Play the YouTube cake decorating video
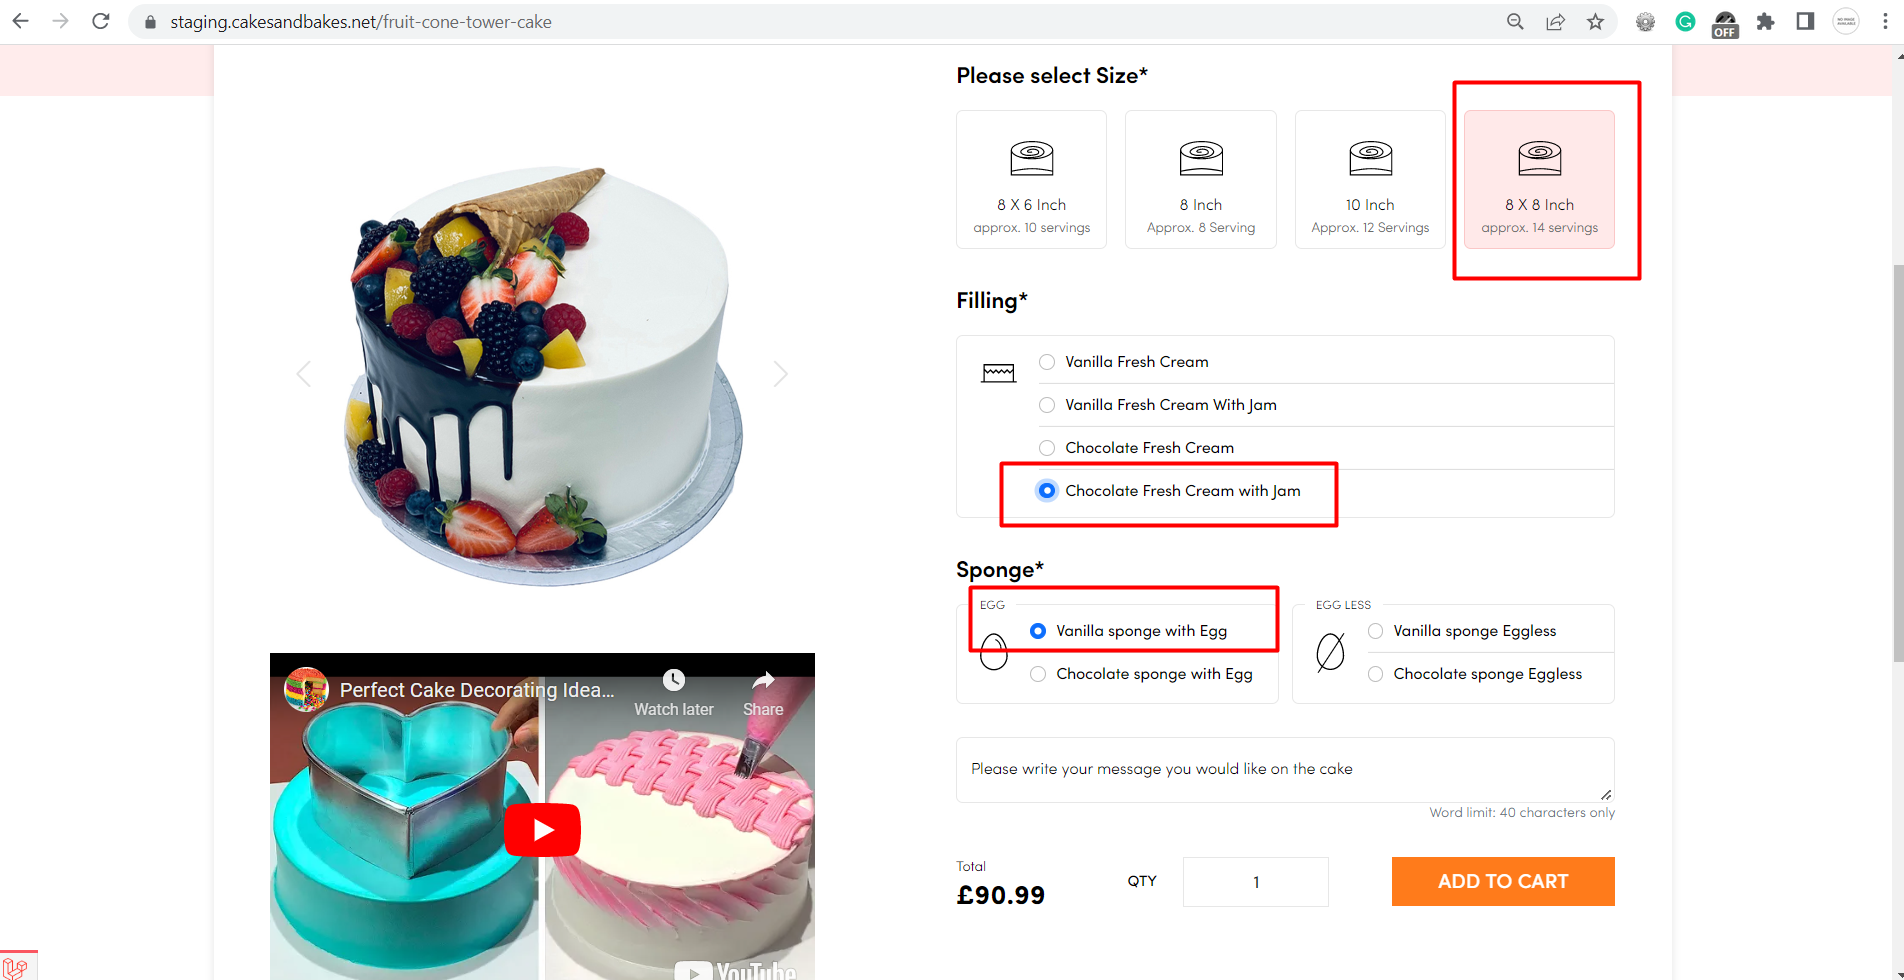The image size is (1904, 980). click(x=542, y=830)
